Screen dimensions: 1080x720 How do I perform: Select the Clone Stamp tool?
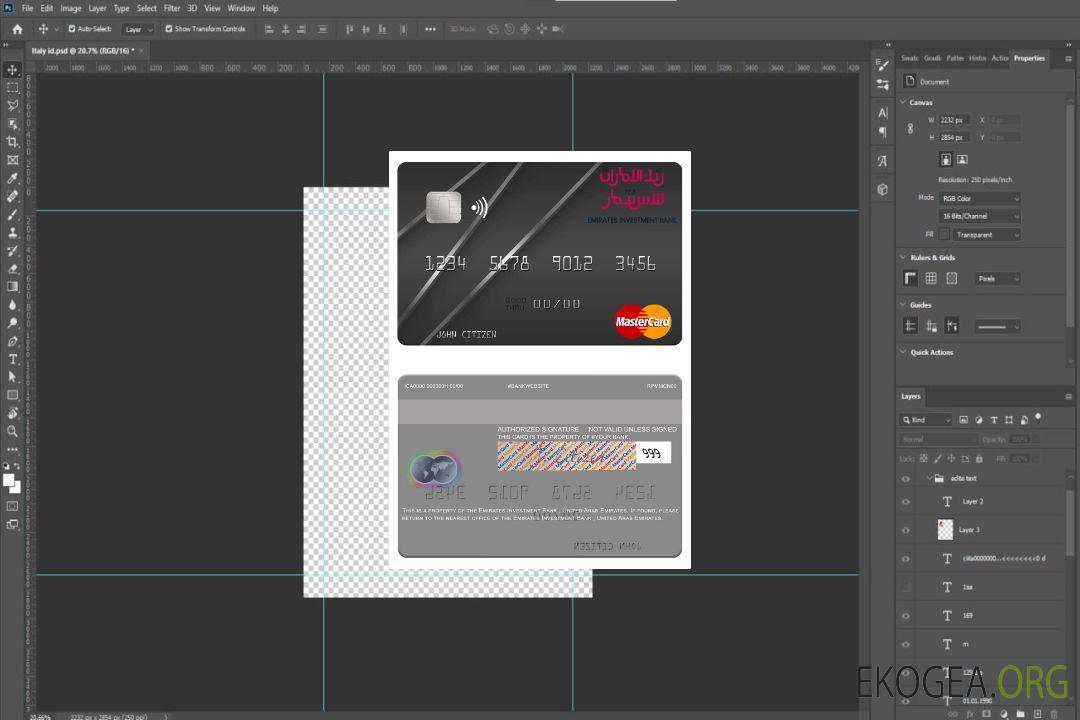[12, 232]
